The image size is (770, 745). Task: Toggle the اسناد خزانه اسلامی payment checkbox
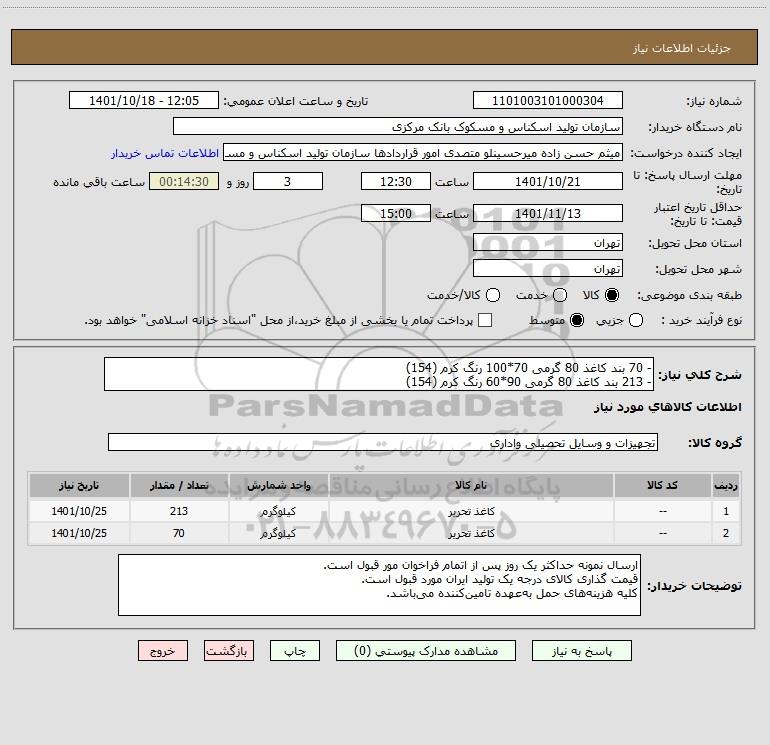point(485,320)
